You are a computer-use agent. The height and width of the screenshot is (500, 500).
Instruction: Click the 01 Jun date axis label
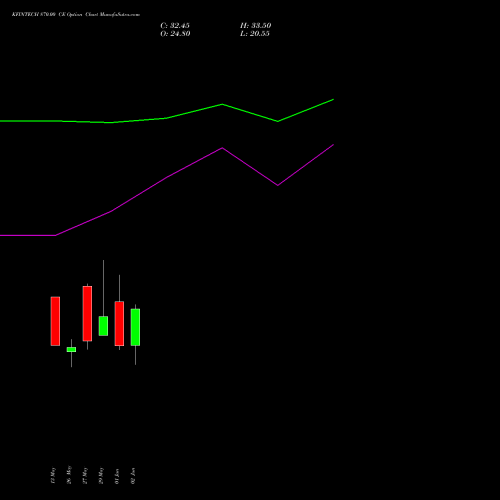[x=117, y=476]
